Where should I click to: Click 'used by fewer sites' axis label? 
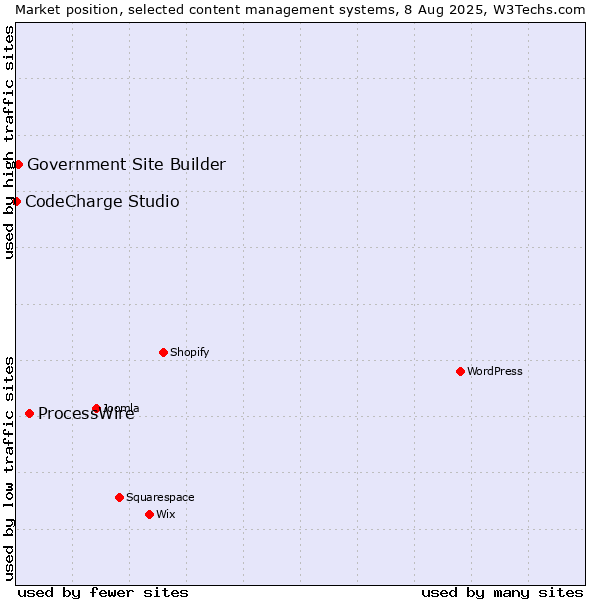click(103, 593)
